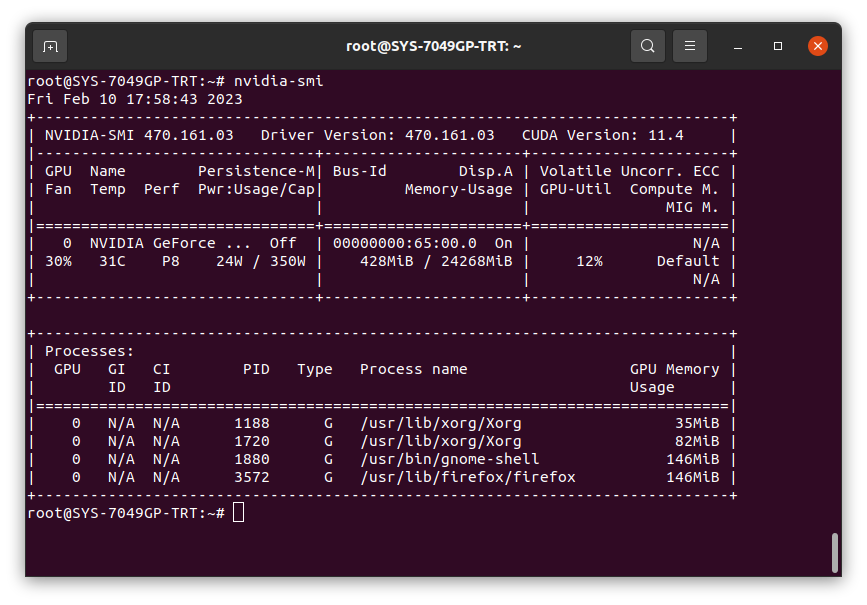The image size is (867, 605).
Task: Click PID 1880 in process table
Action: pos(252,459)
